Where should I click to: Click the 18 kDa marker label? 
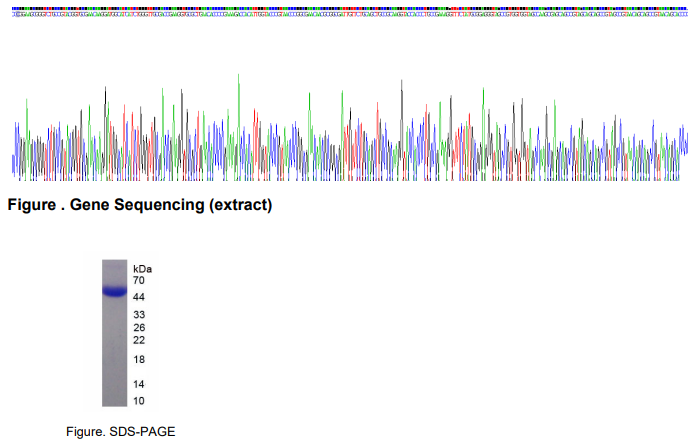pos(139,359)
